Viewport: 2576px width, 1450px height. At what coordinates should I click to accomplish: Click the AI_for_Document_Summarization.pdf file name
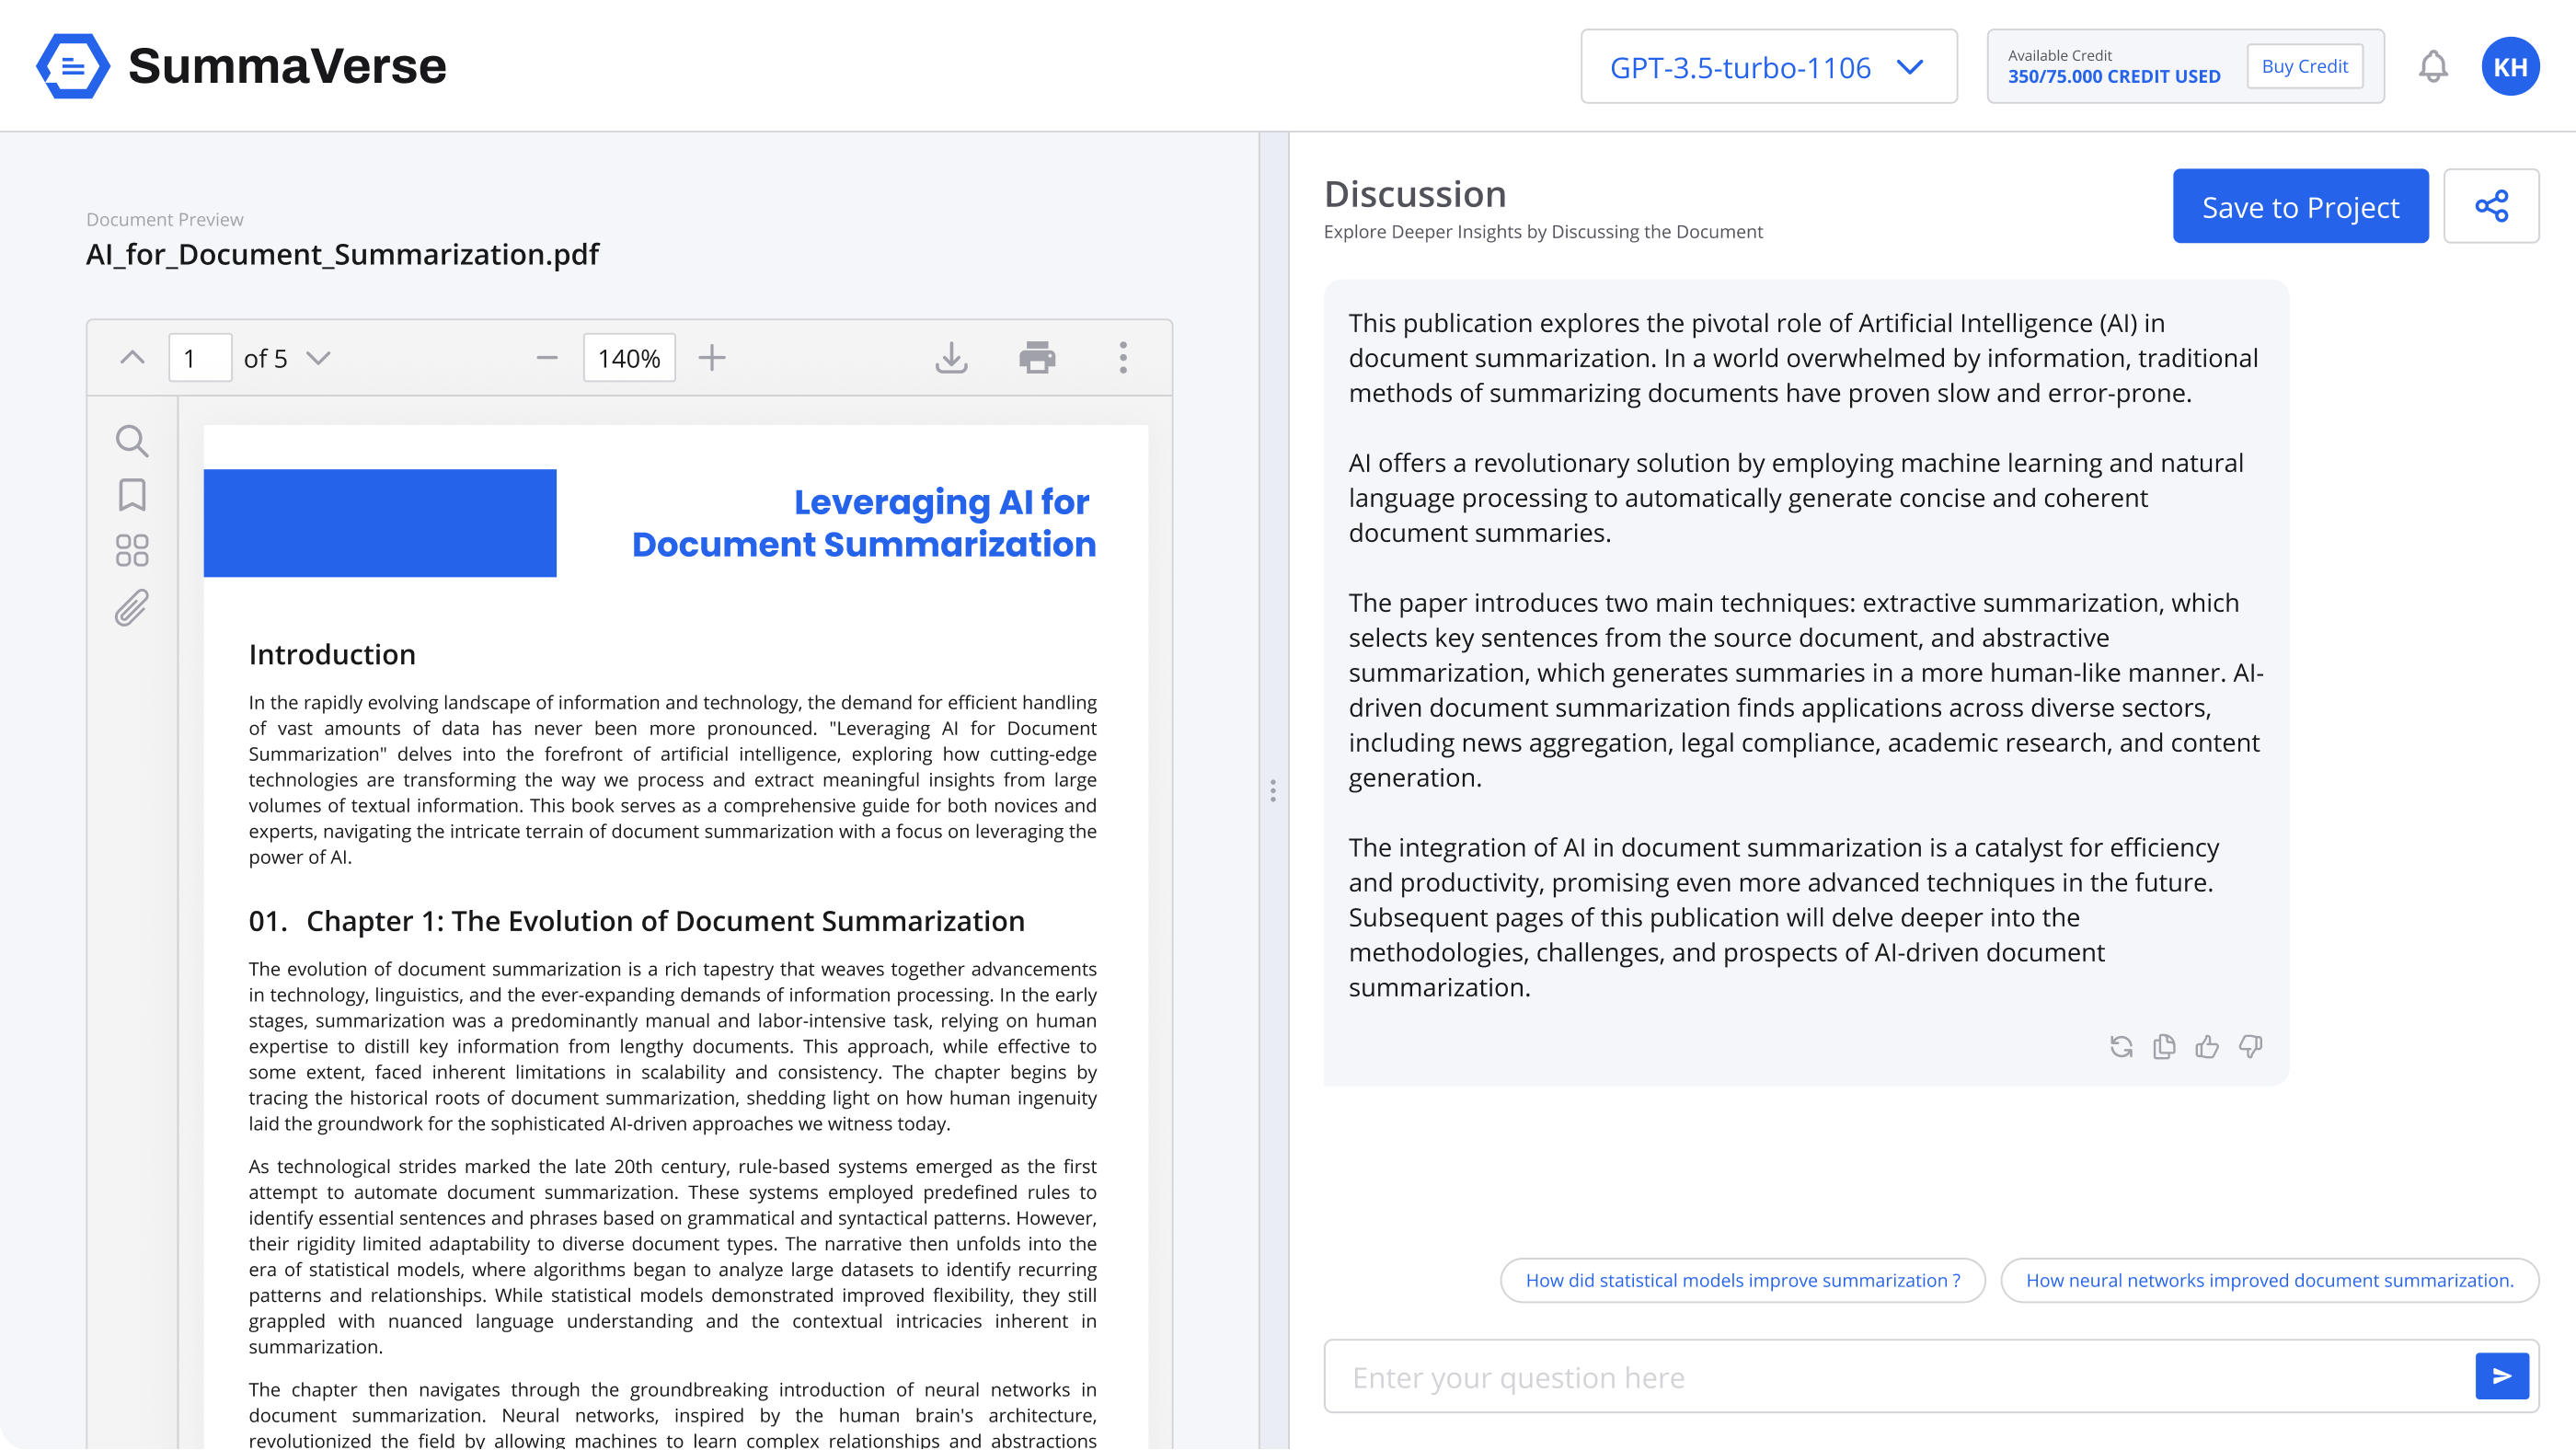[343, 254]
